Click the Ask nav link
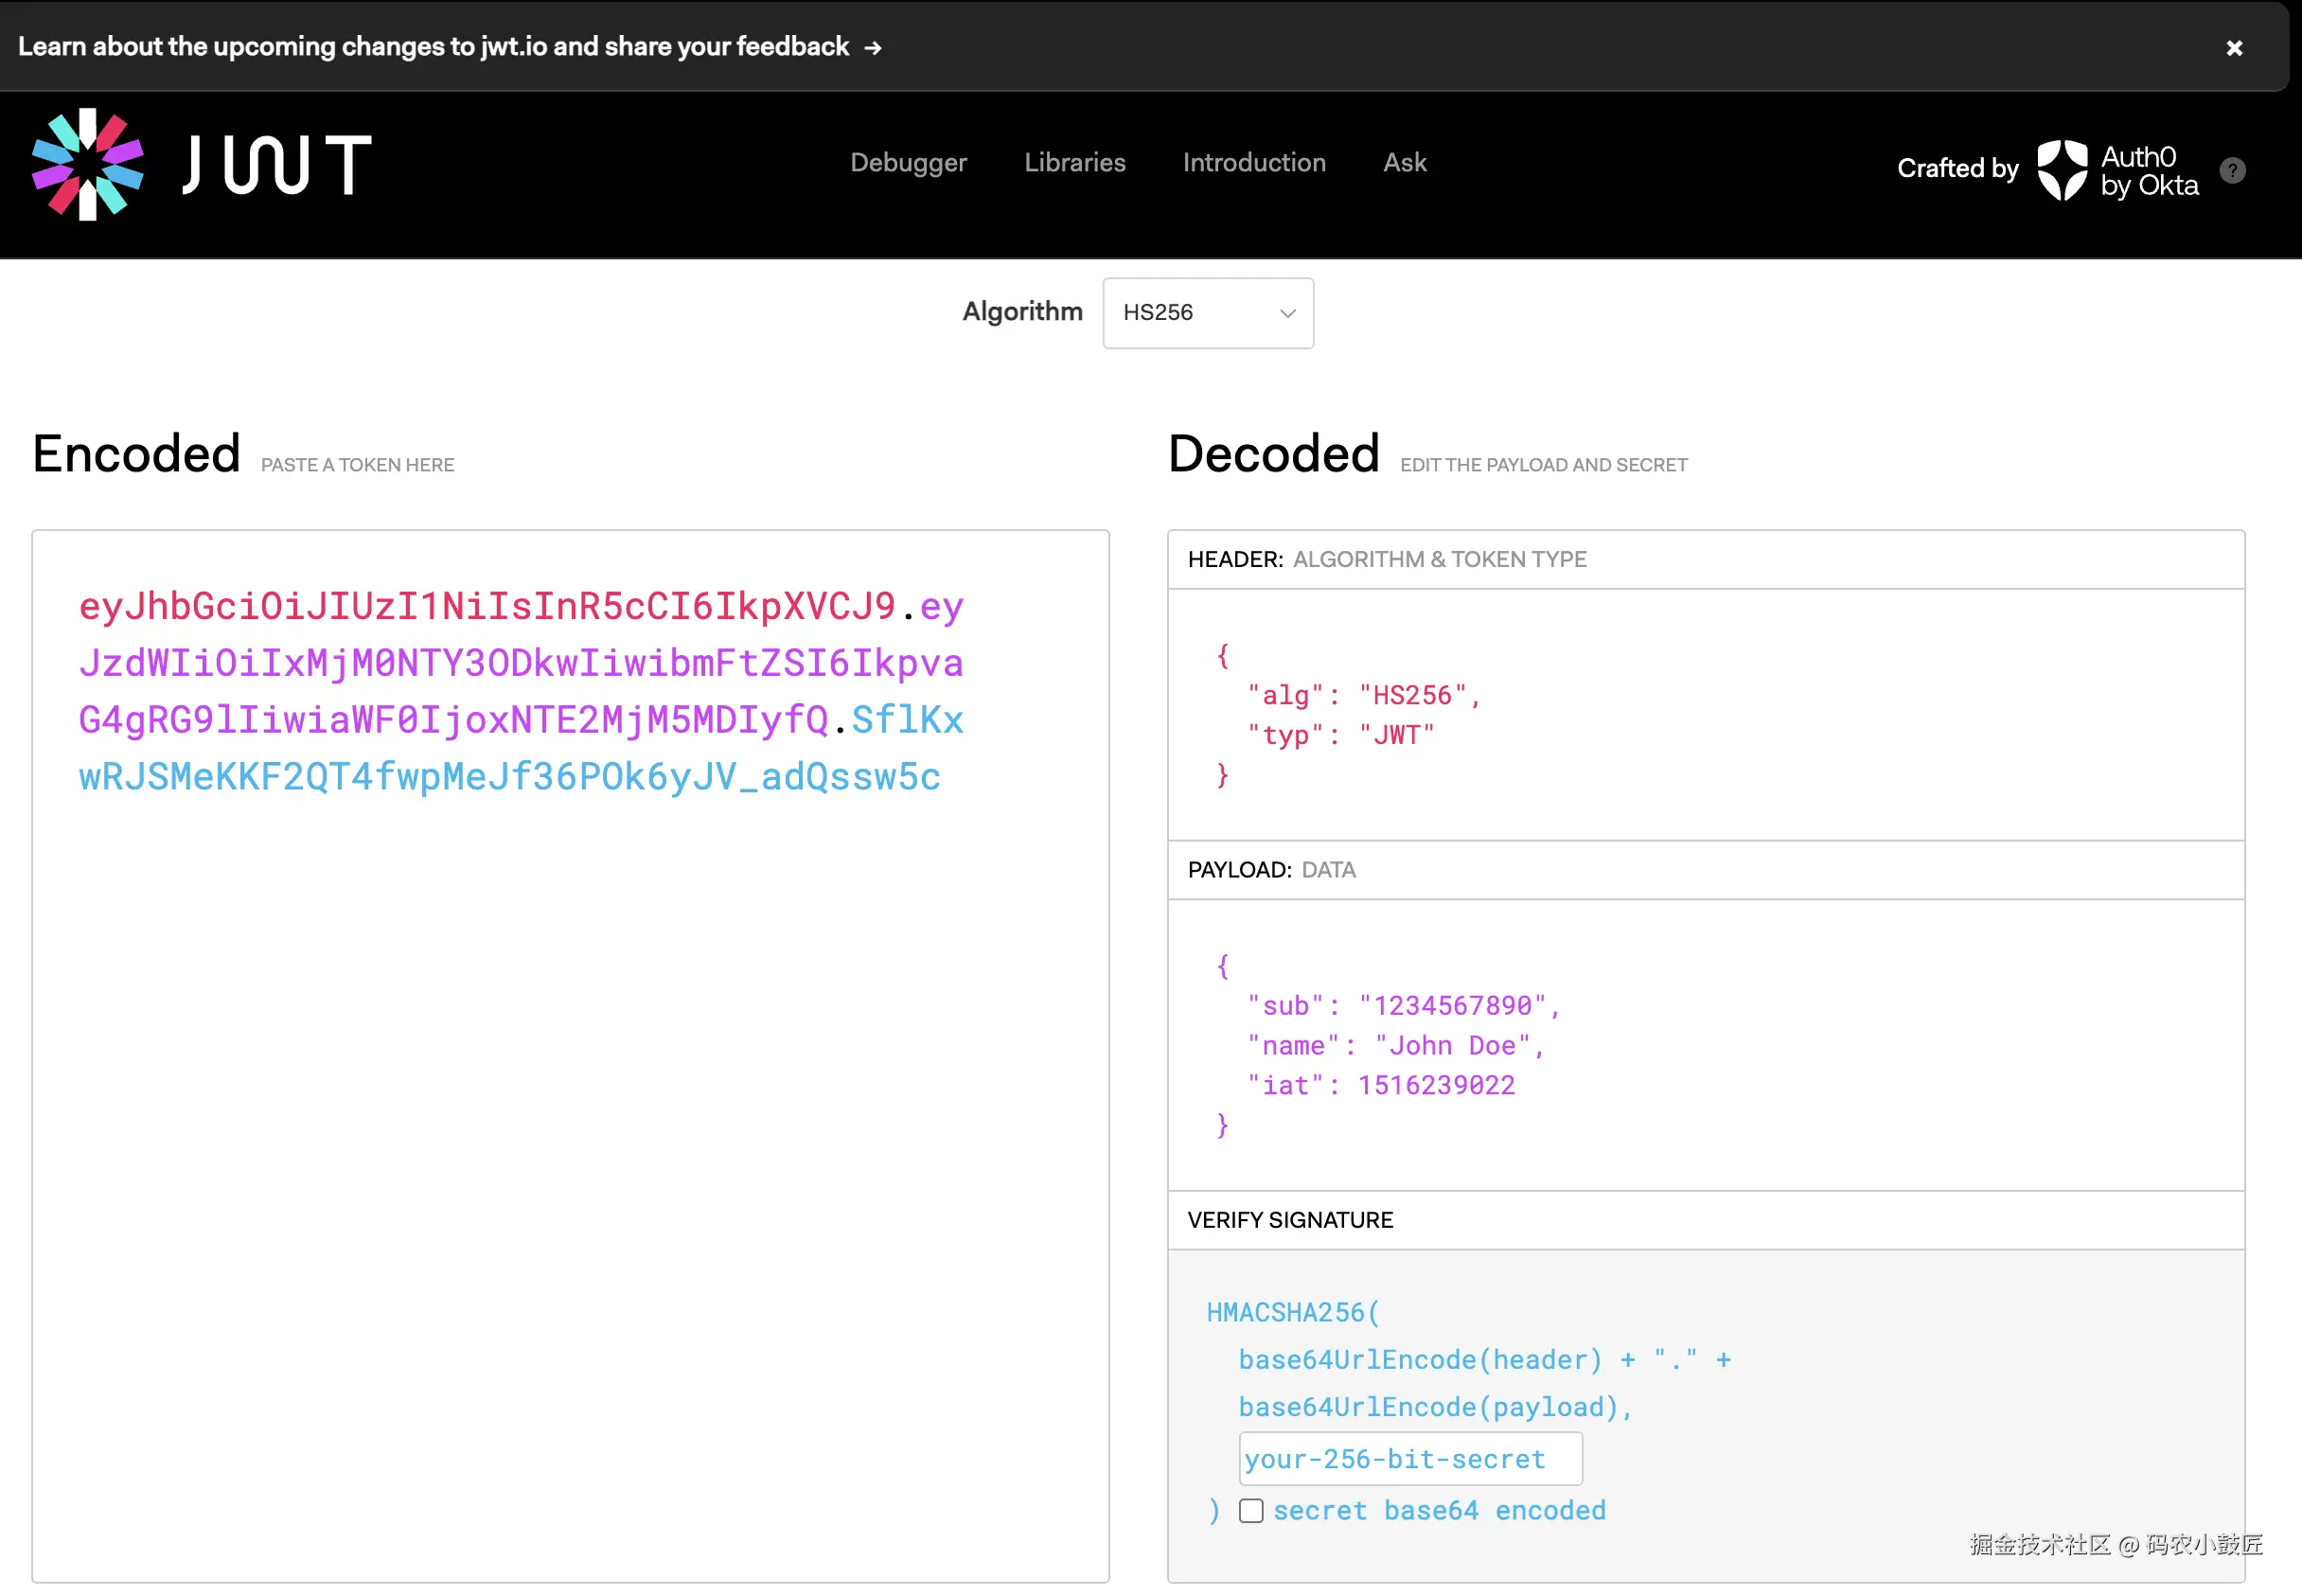Viewport: 2302px width, 1596px height. [x=1404, y=163]
